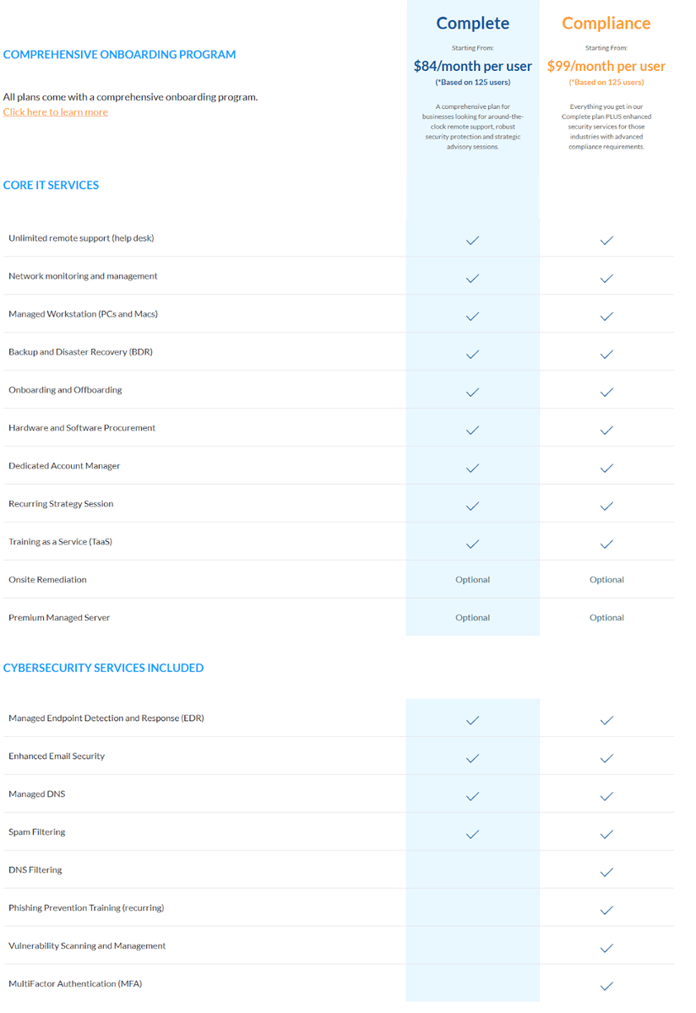The height and width of the screenshot is (1013, 696).
Task: Click the $99/month per user price
Action: [x=605, y=66]
